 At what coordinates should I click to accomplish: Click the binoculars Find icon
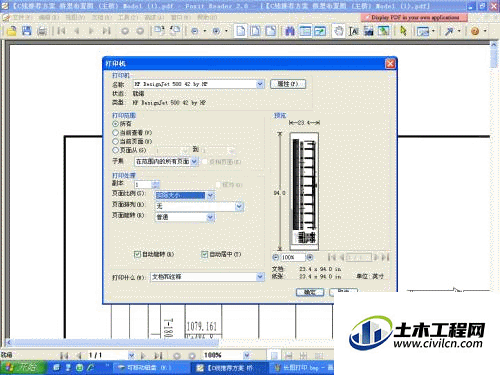tap(290, 31)
